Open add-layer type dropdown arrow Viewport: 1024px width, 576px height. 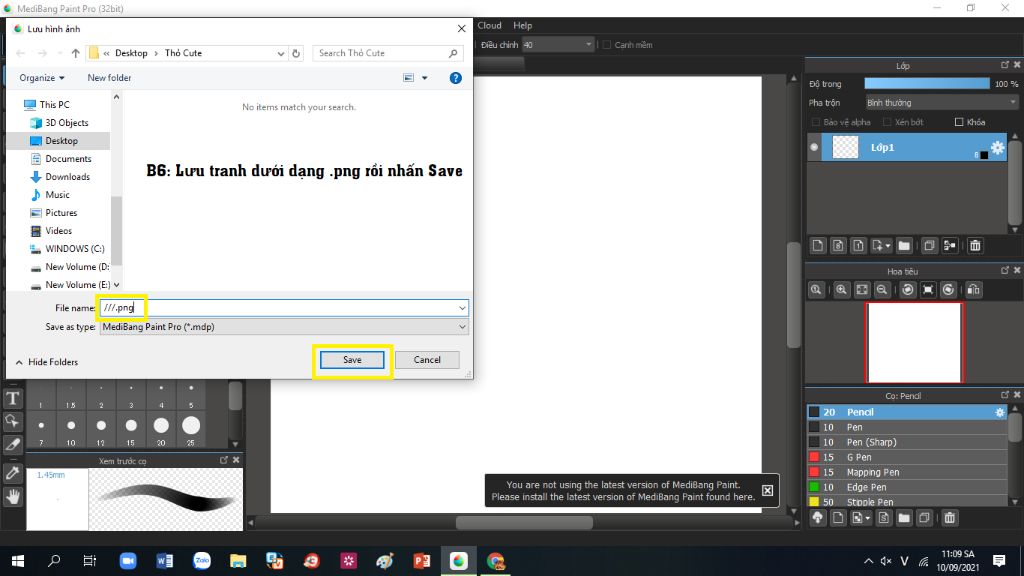coord(888,246)
